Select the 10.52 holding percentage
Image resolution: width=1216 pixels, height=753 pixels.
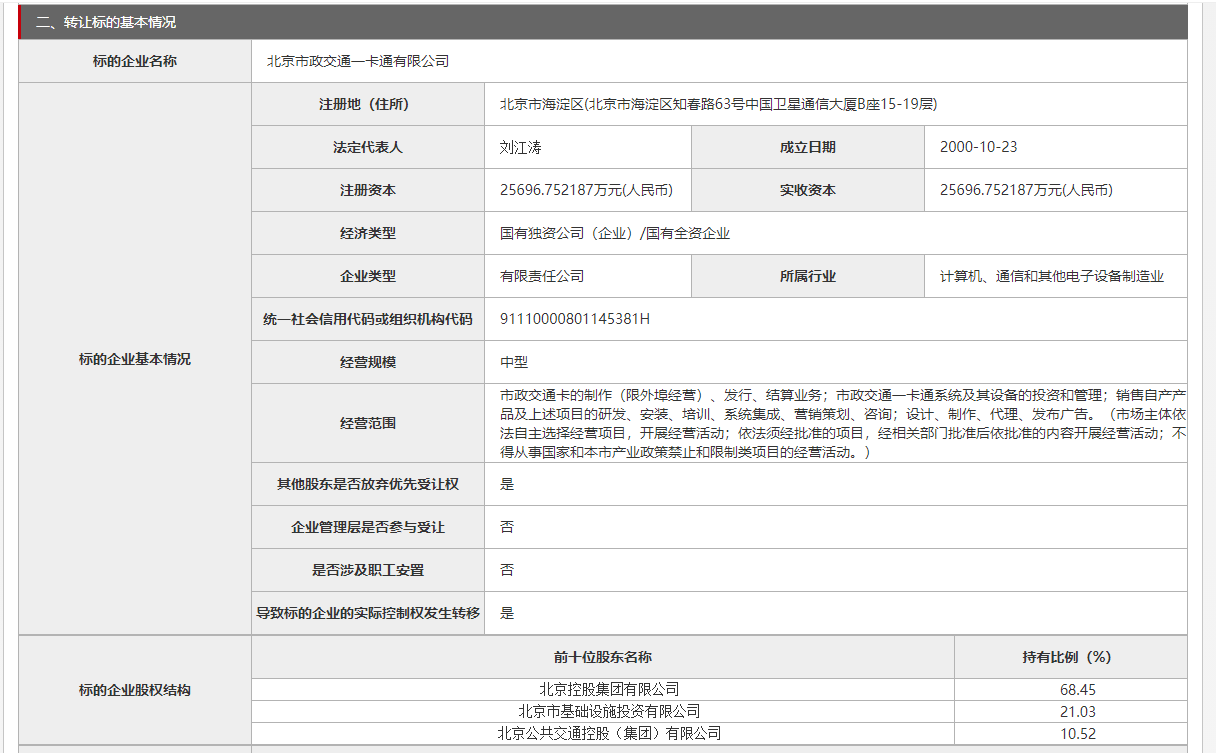coord(1078,733)
